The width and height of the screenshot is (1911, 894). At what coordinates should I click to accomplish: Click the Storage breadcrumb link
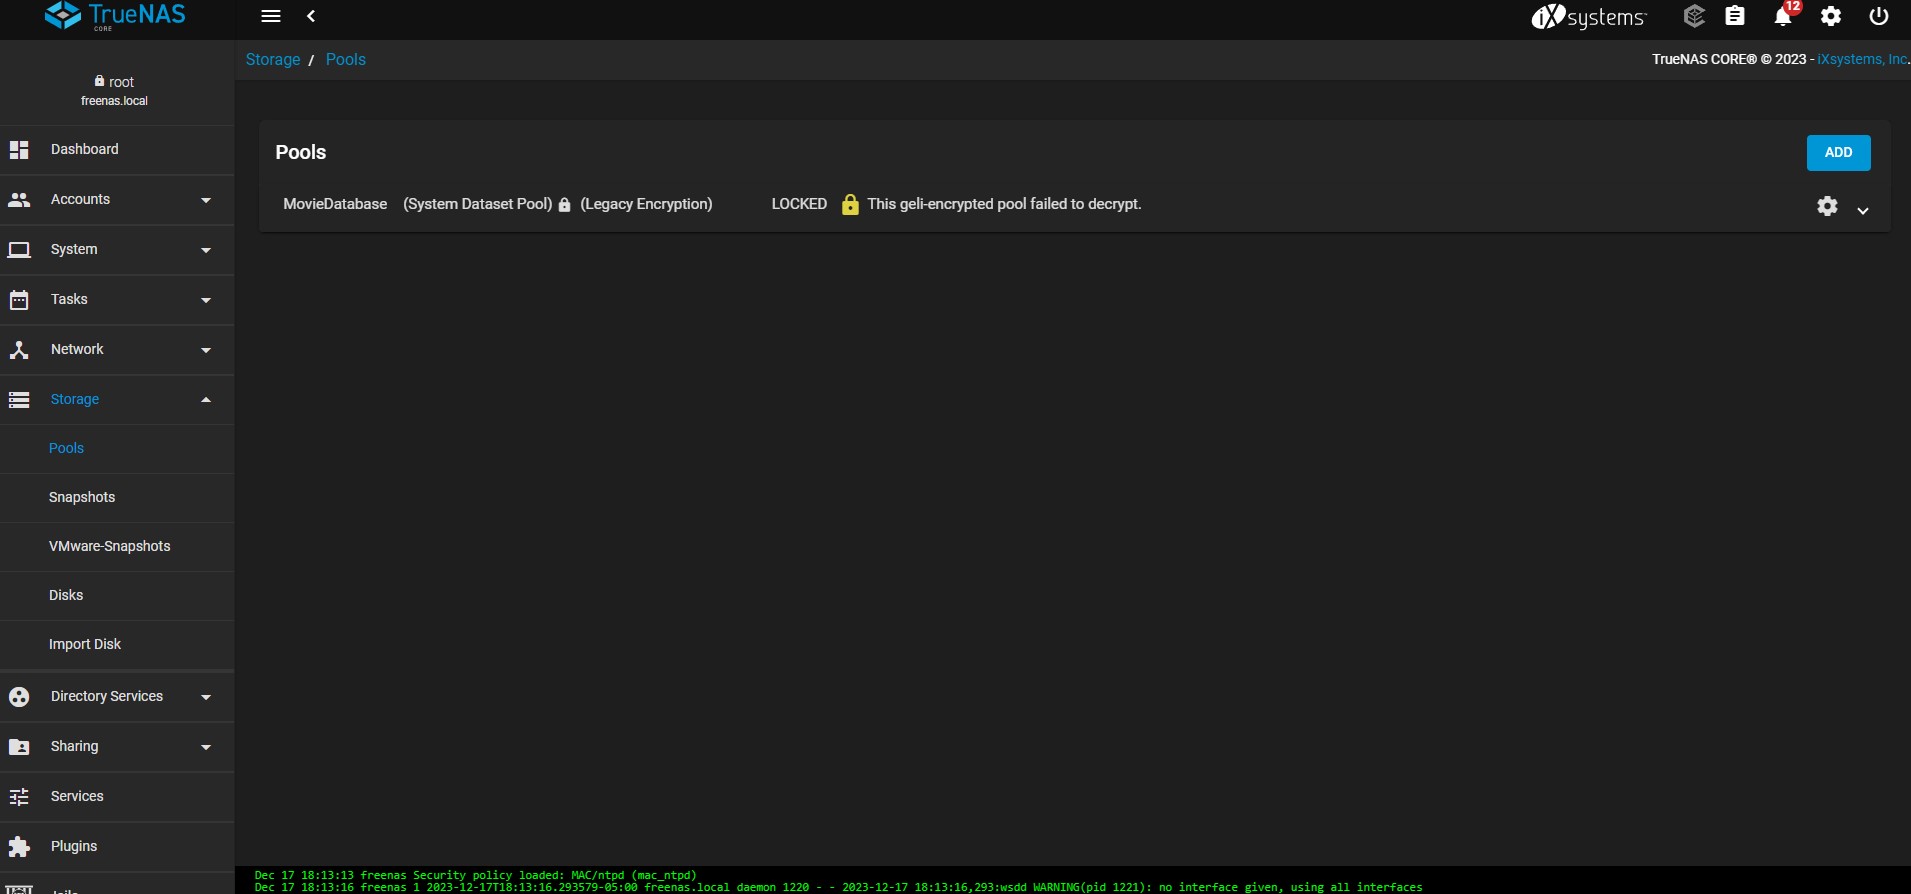tap(273, 60)
